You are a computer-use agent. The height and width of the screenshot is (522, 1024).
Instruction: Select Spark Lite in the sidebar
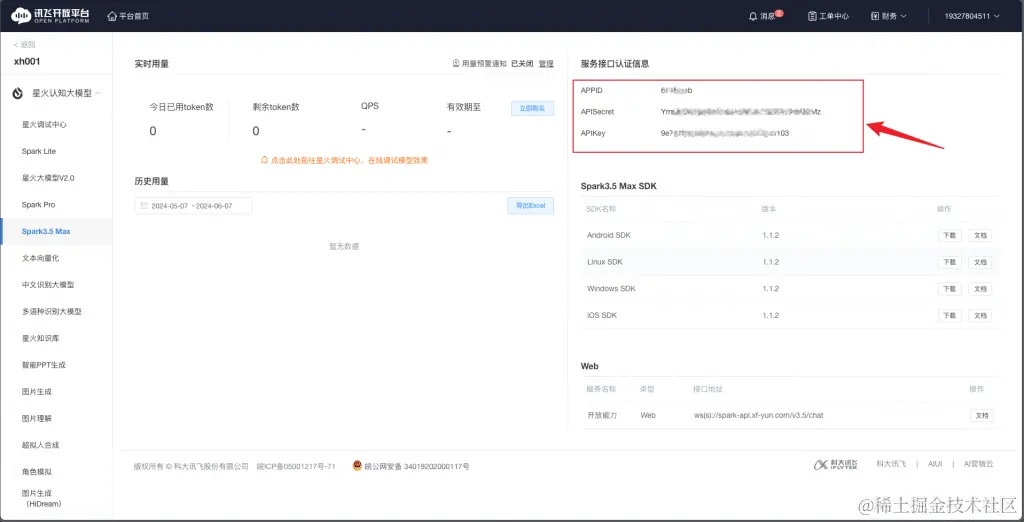click(x=39, y=151)
